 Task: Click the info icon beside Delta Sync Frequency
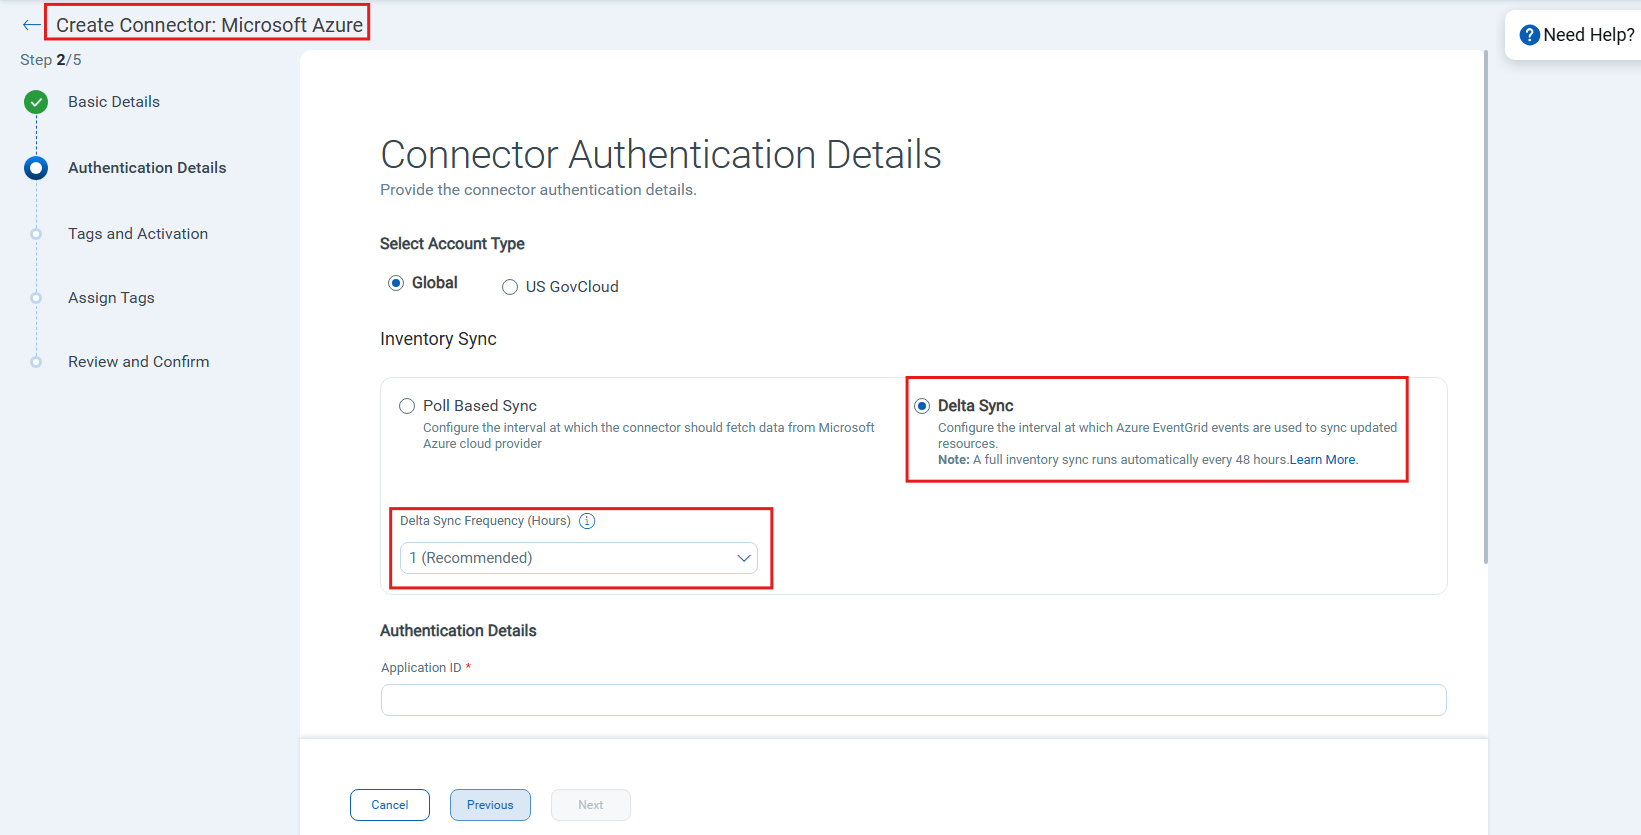tap(587, 521)
